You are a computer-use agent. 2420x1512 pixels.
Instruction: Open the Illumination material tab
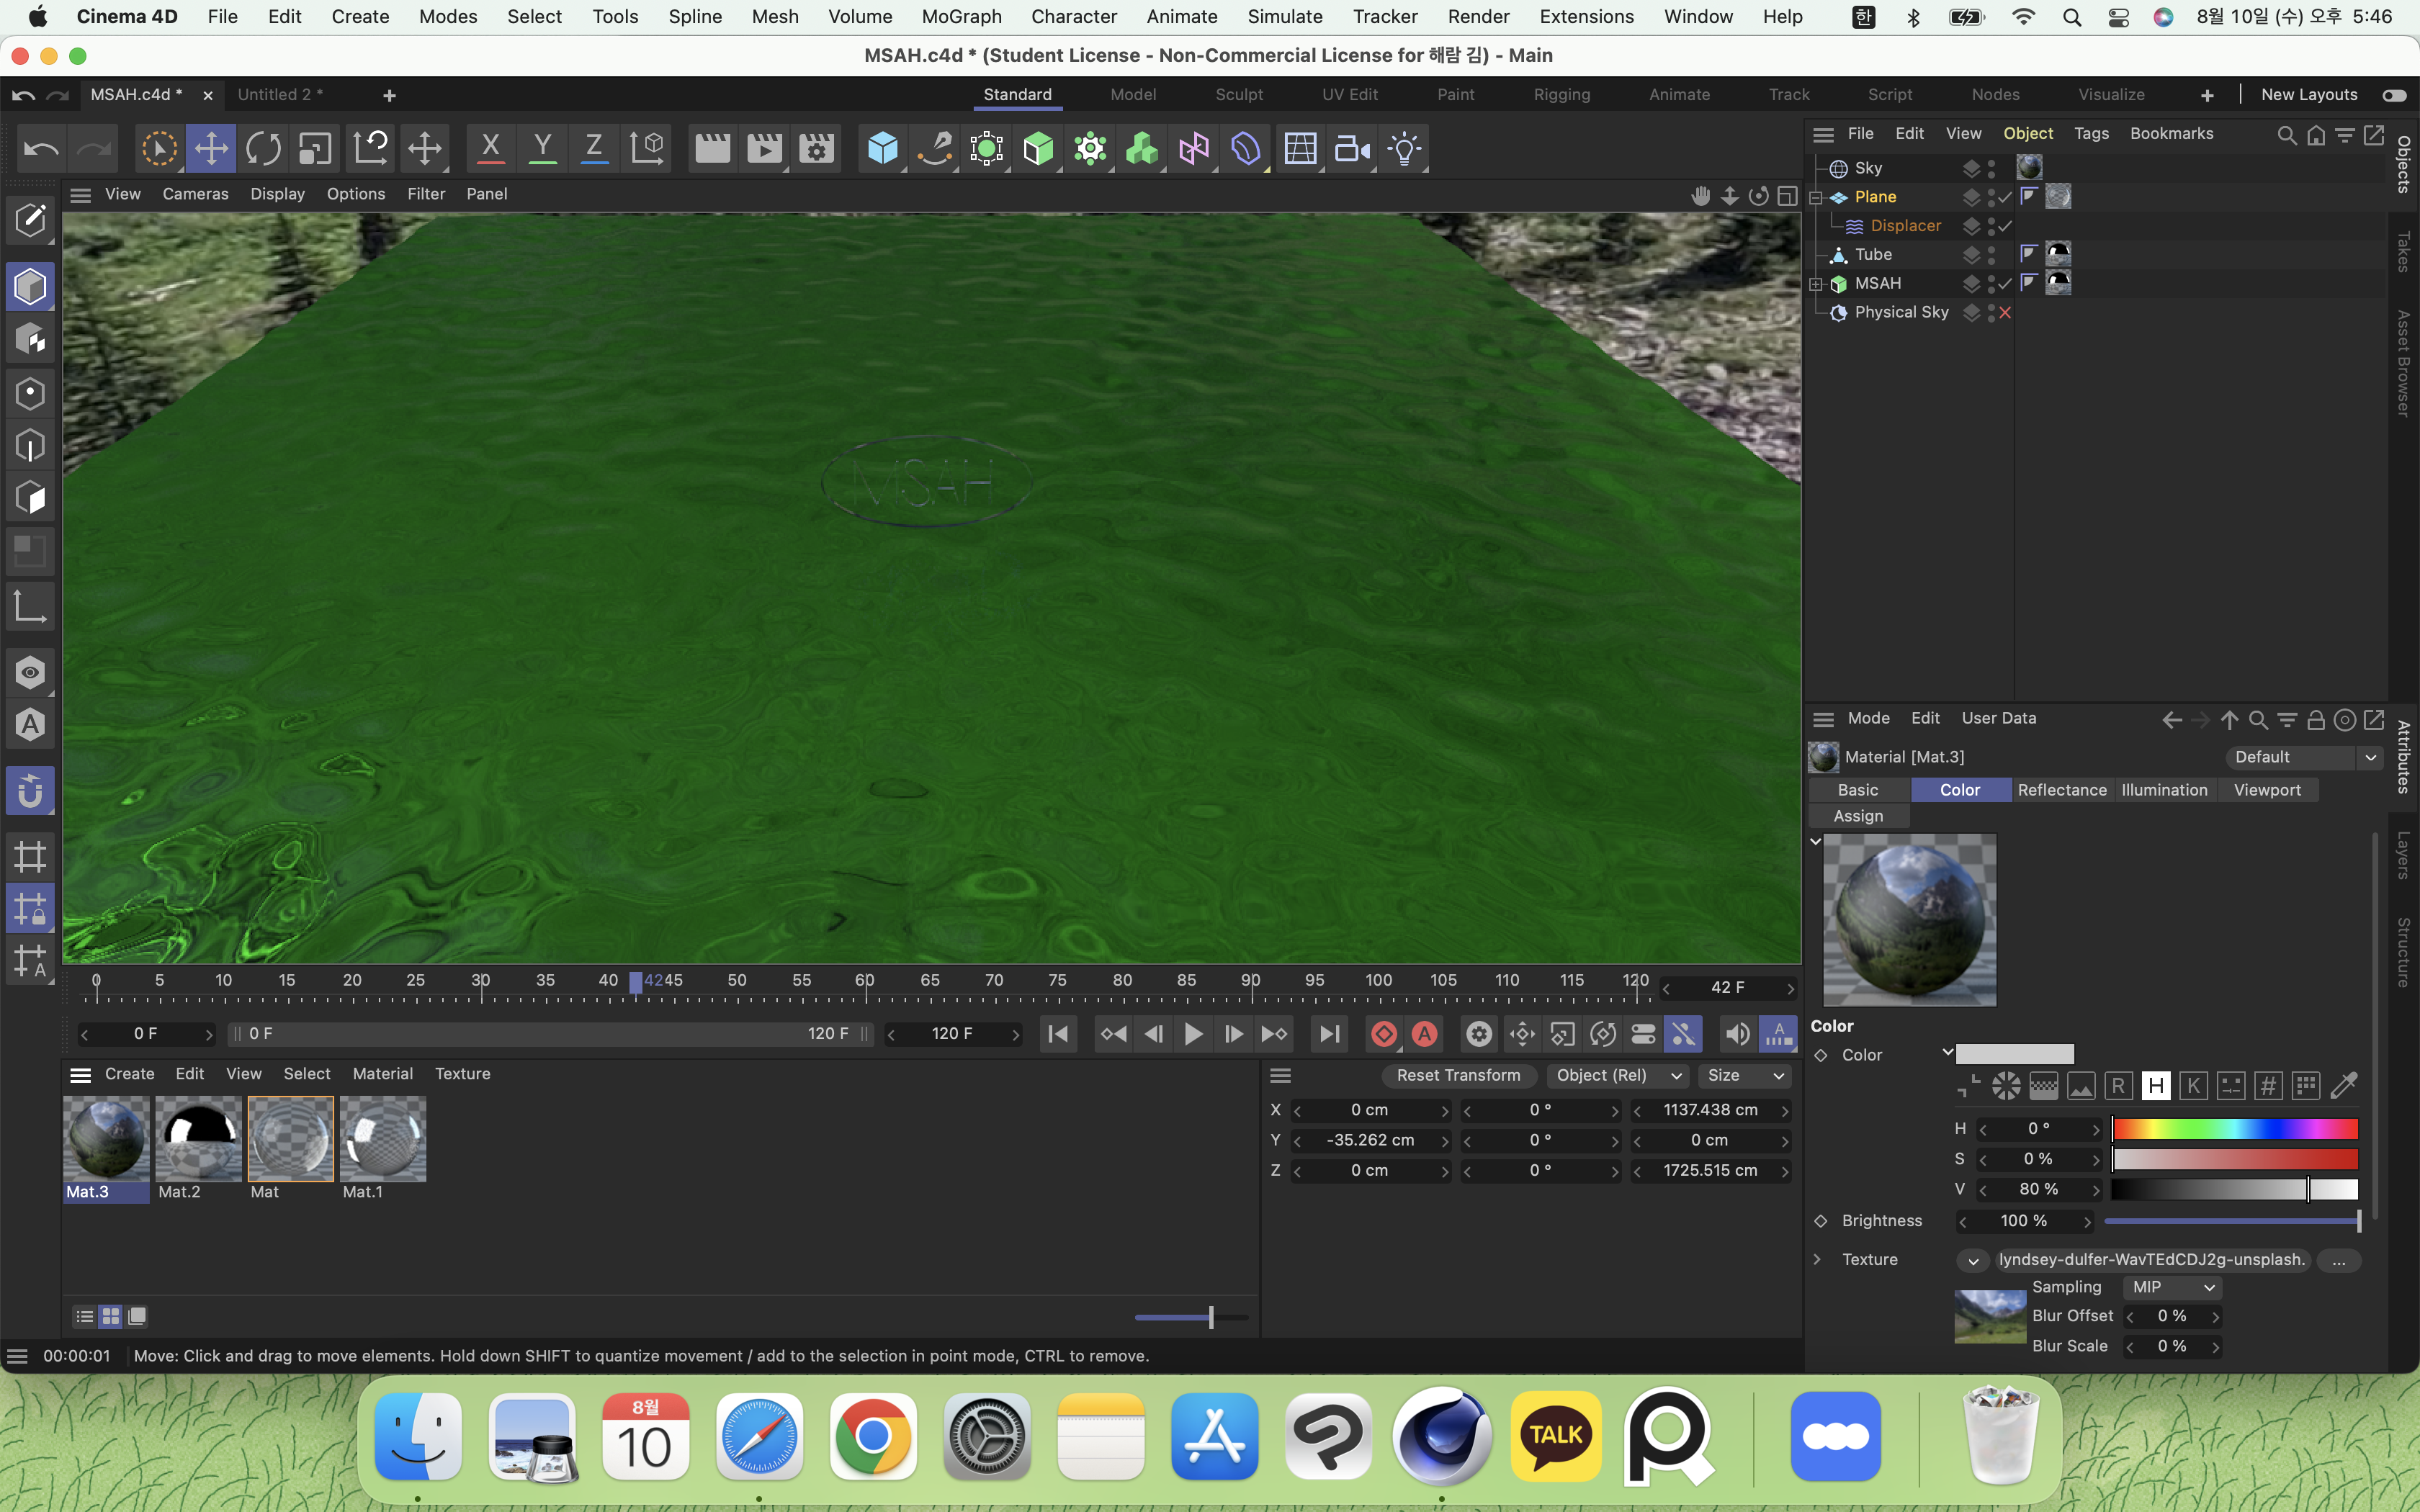[2164, 790]
